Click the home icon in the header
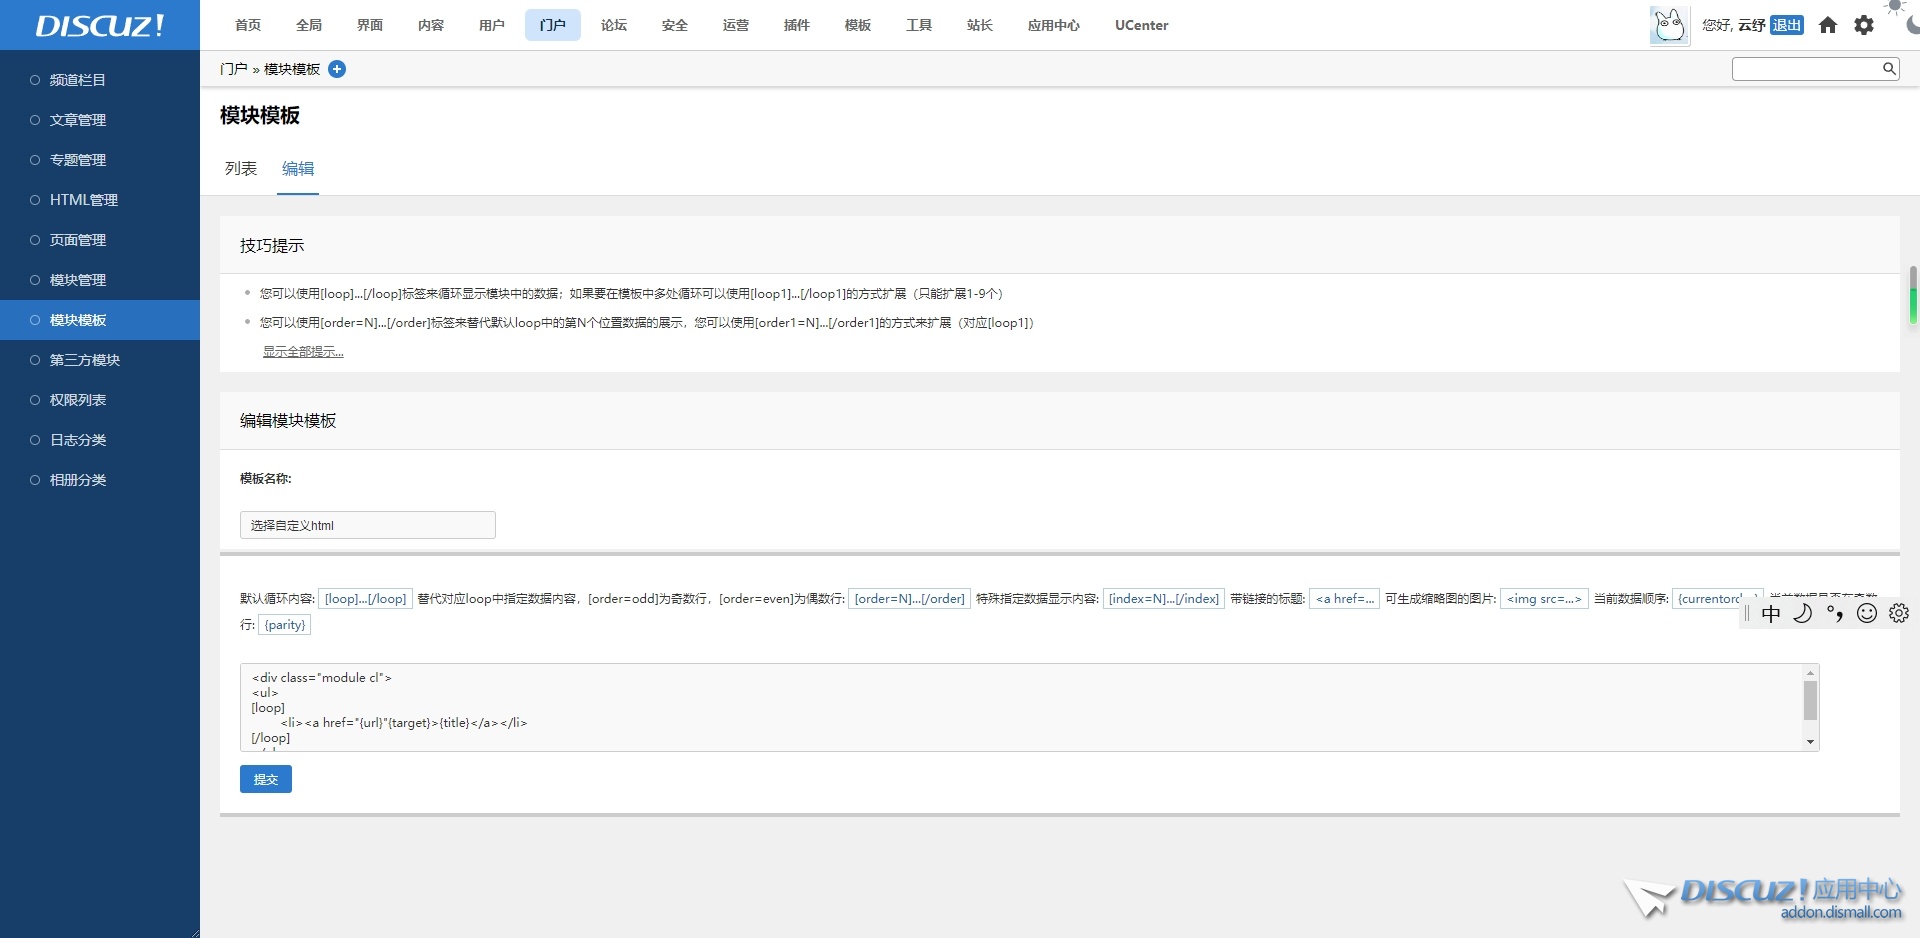1920x938 pixels. point(1828,25)
